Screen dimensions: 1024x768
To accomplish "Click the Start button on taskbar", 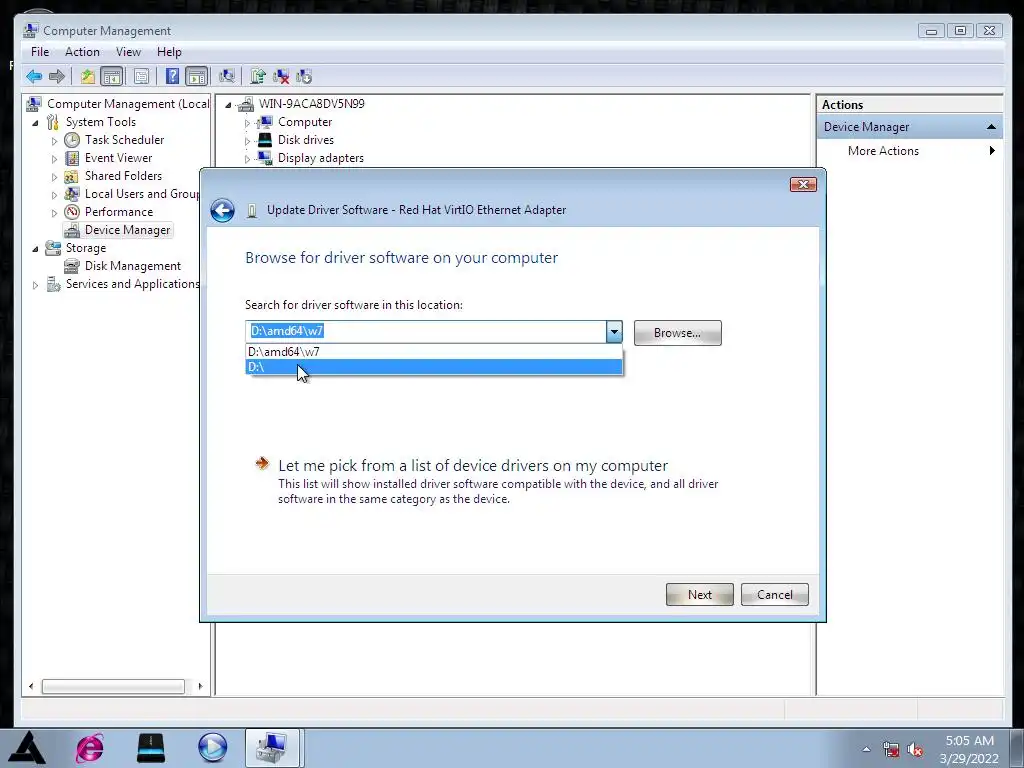I will pyautogui.click(x=27, y=748).
